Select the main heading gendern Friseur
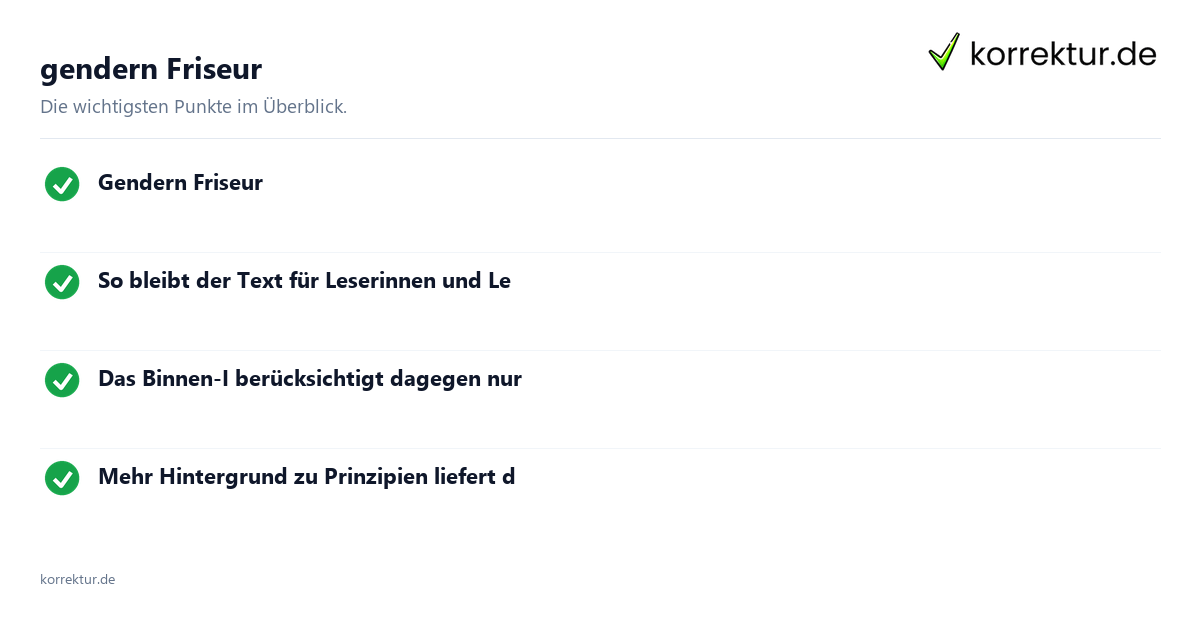The image size is (1200, 630). [x=151, y=69]
